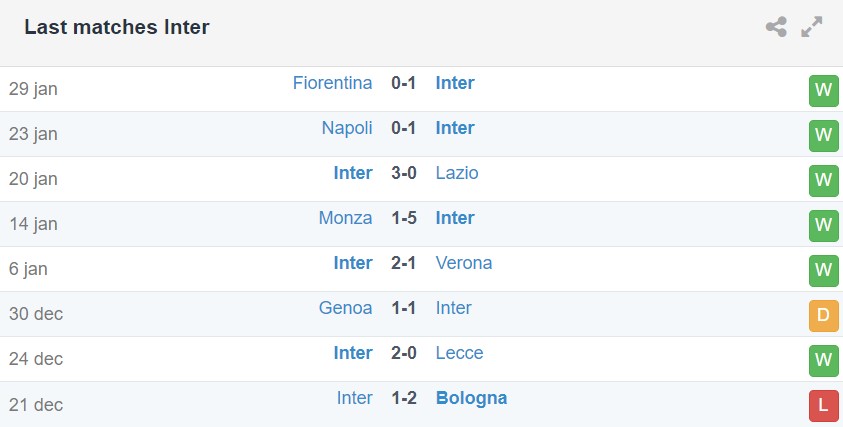Click the expand fullscreen arrows icon
Image resolution: width=843 pixels, height=427 pixels.
click(812, 27)
